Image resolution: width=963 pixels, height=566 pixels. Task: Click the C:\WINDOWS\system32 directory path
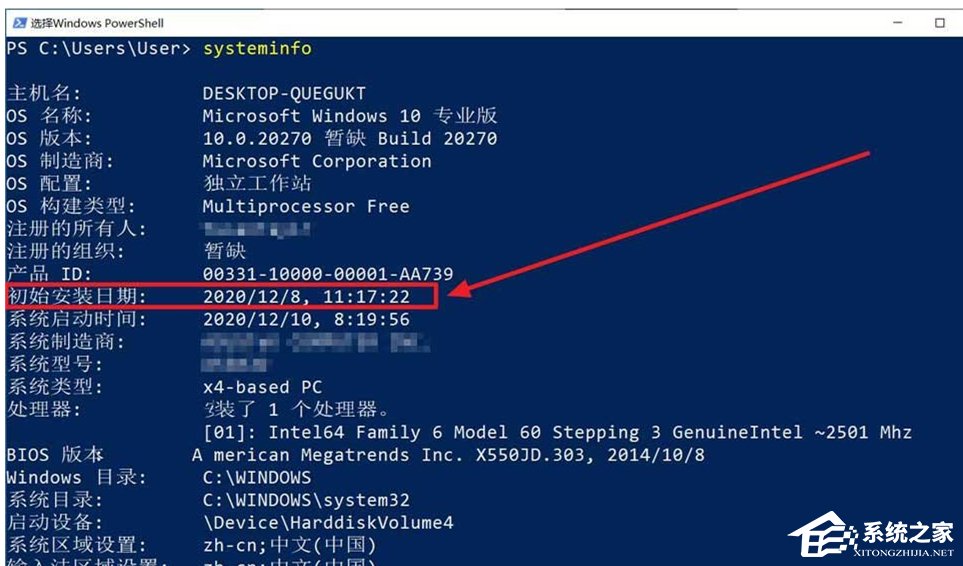[x=306, y=500]
